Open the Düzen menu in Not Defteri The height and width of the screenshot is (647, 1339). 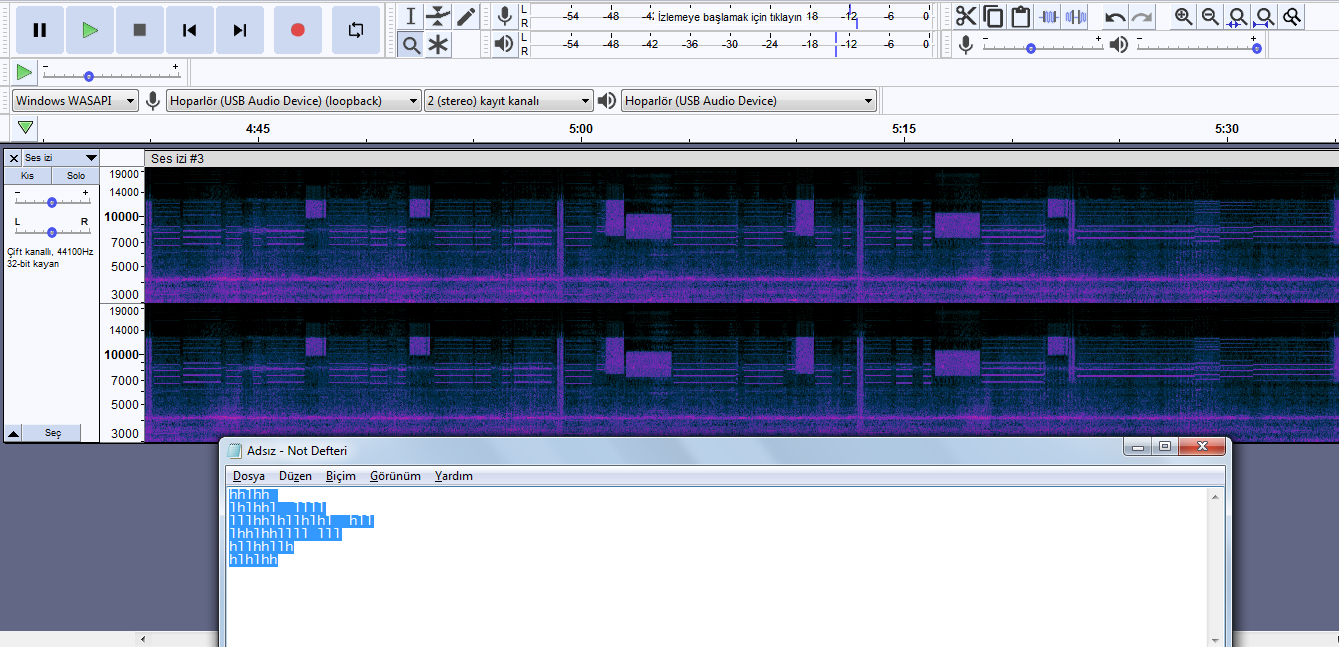click(x=295, y=476)
